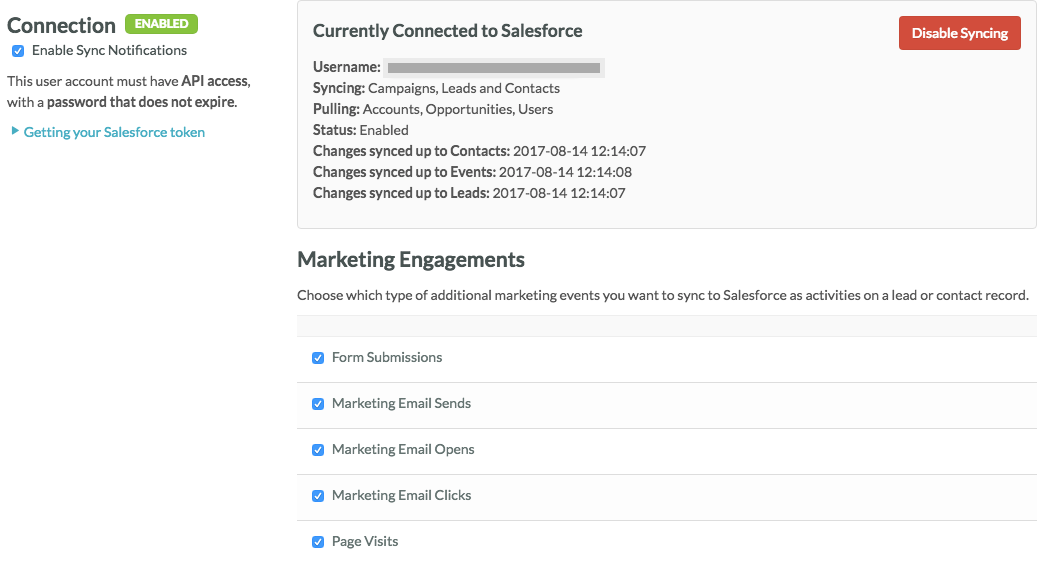
Task: Click the Page Visits label text
Action: pos(365,542)
